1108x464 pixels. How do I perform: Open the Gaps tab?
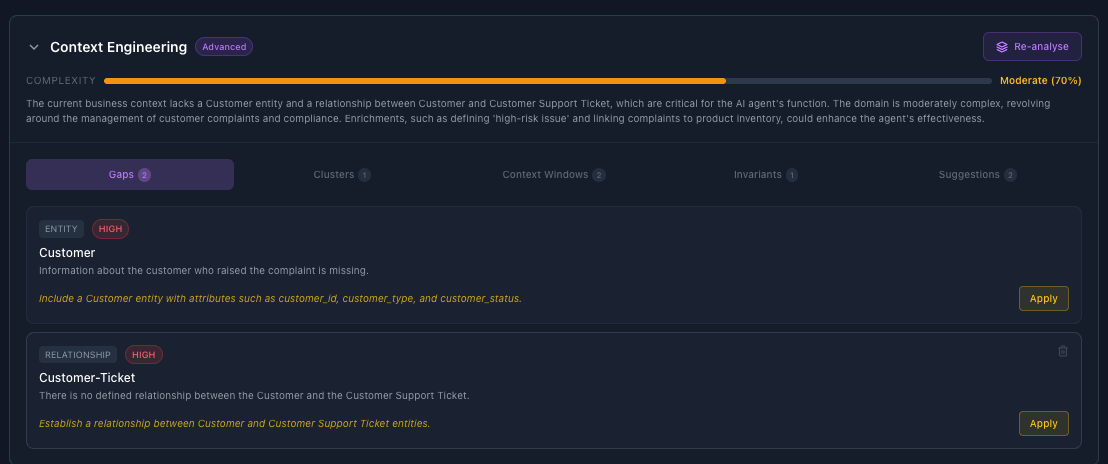(x=130, y=174)
